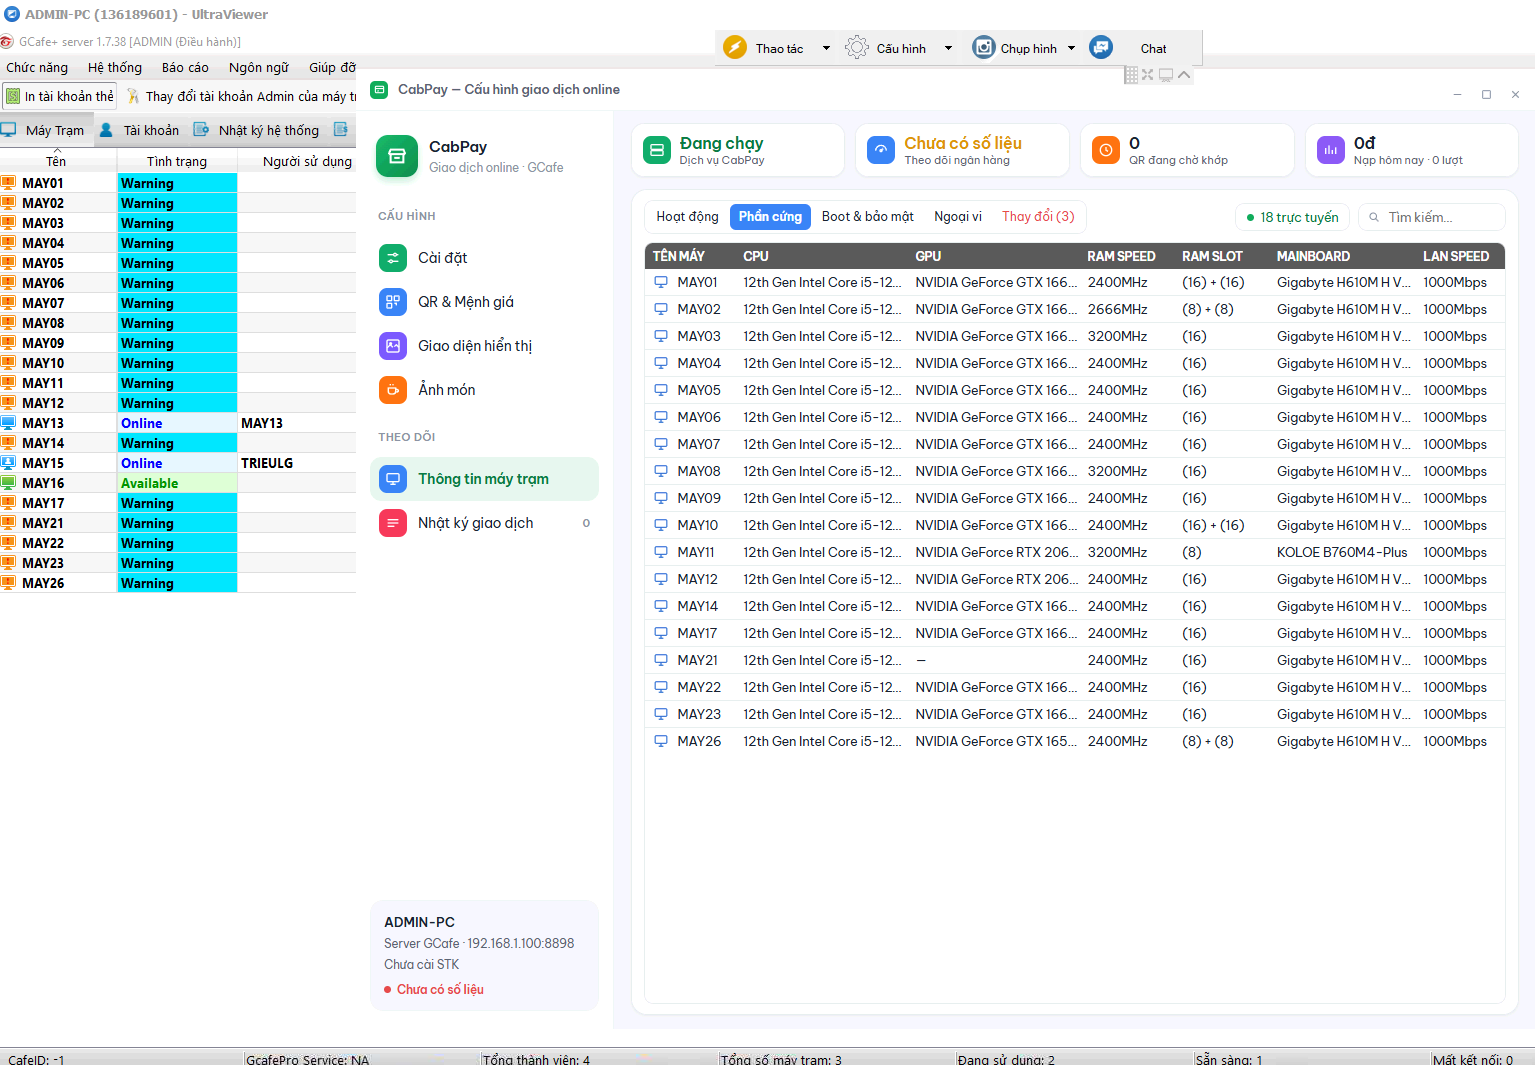Switch to Tài khoản tab in GCafe
The height and width of the screenshot is (1065, 1535).
[139, 130]
